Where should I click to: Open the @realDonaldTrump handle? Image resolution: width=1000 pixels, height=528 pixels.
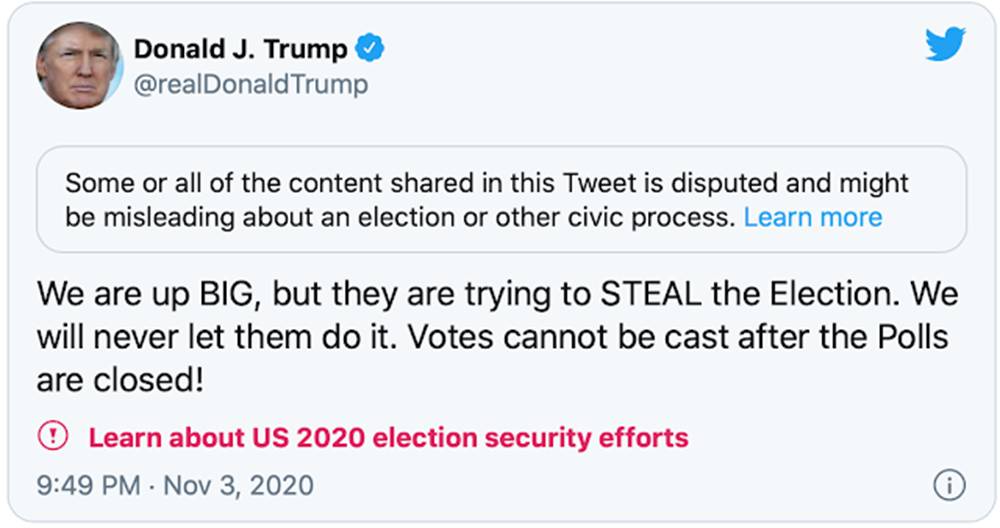pos(251,84)
